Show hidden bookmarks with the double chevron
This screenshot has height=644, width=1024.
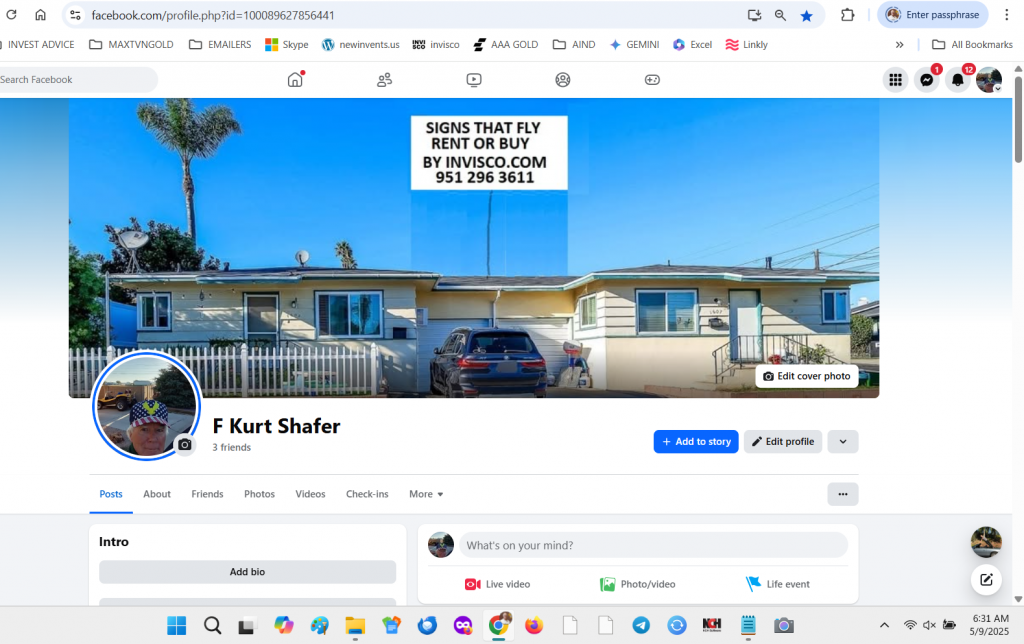899,44
